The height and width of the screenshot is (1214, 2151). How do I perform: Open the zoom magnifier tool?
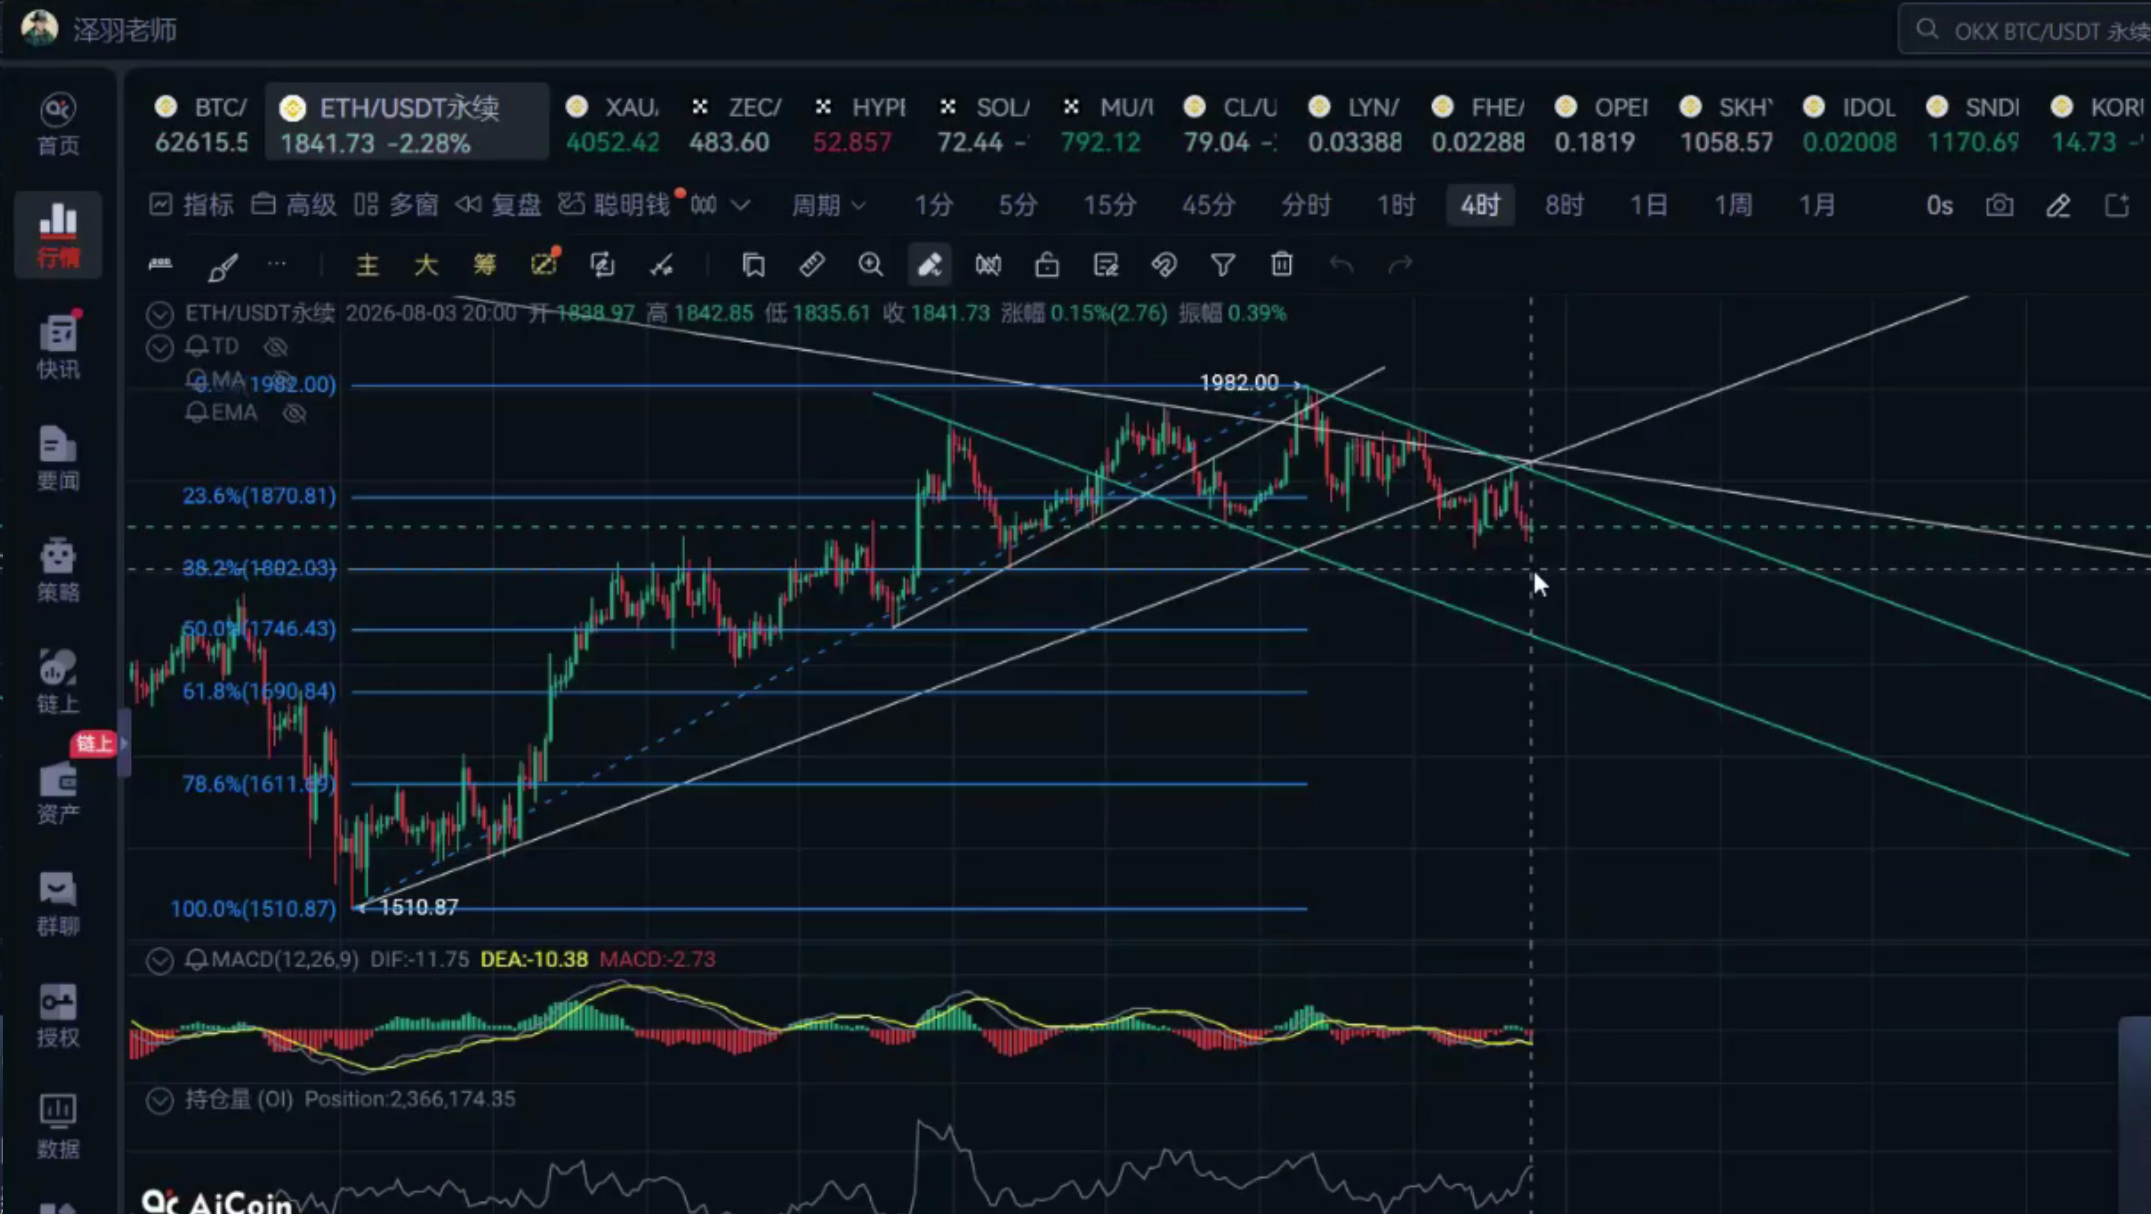(870, 264)
